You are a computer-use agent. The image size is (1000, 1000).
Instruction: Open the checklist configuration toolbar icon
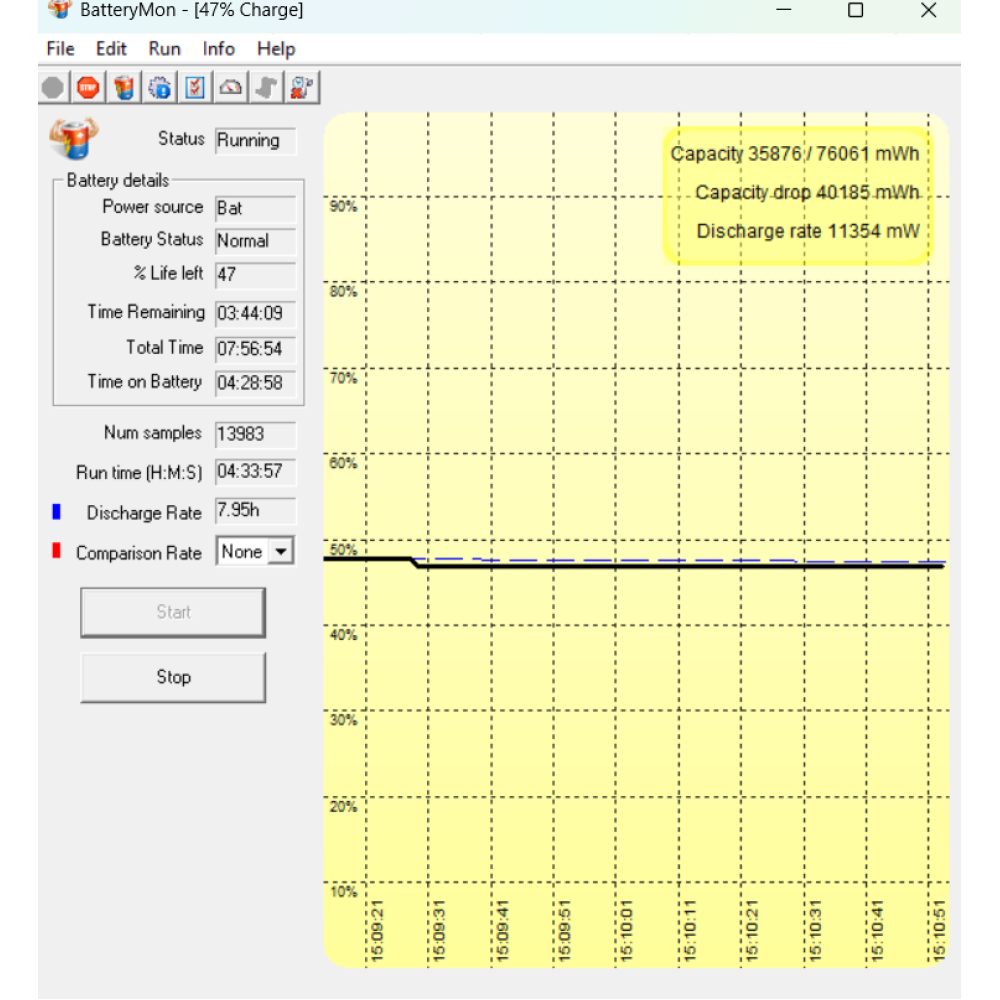pyautogui.click(x=195, y=87)
